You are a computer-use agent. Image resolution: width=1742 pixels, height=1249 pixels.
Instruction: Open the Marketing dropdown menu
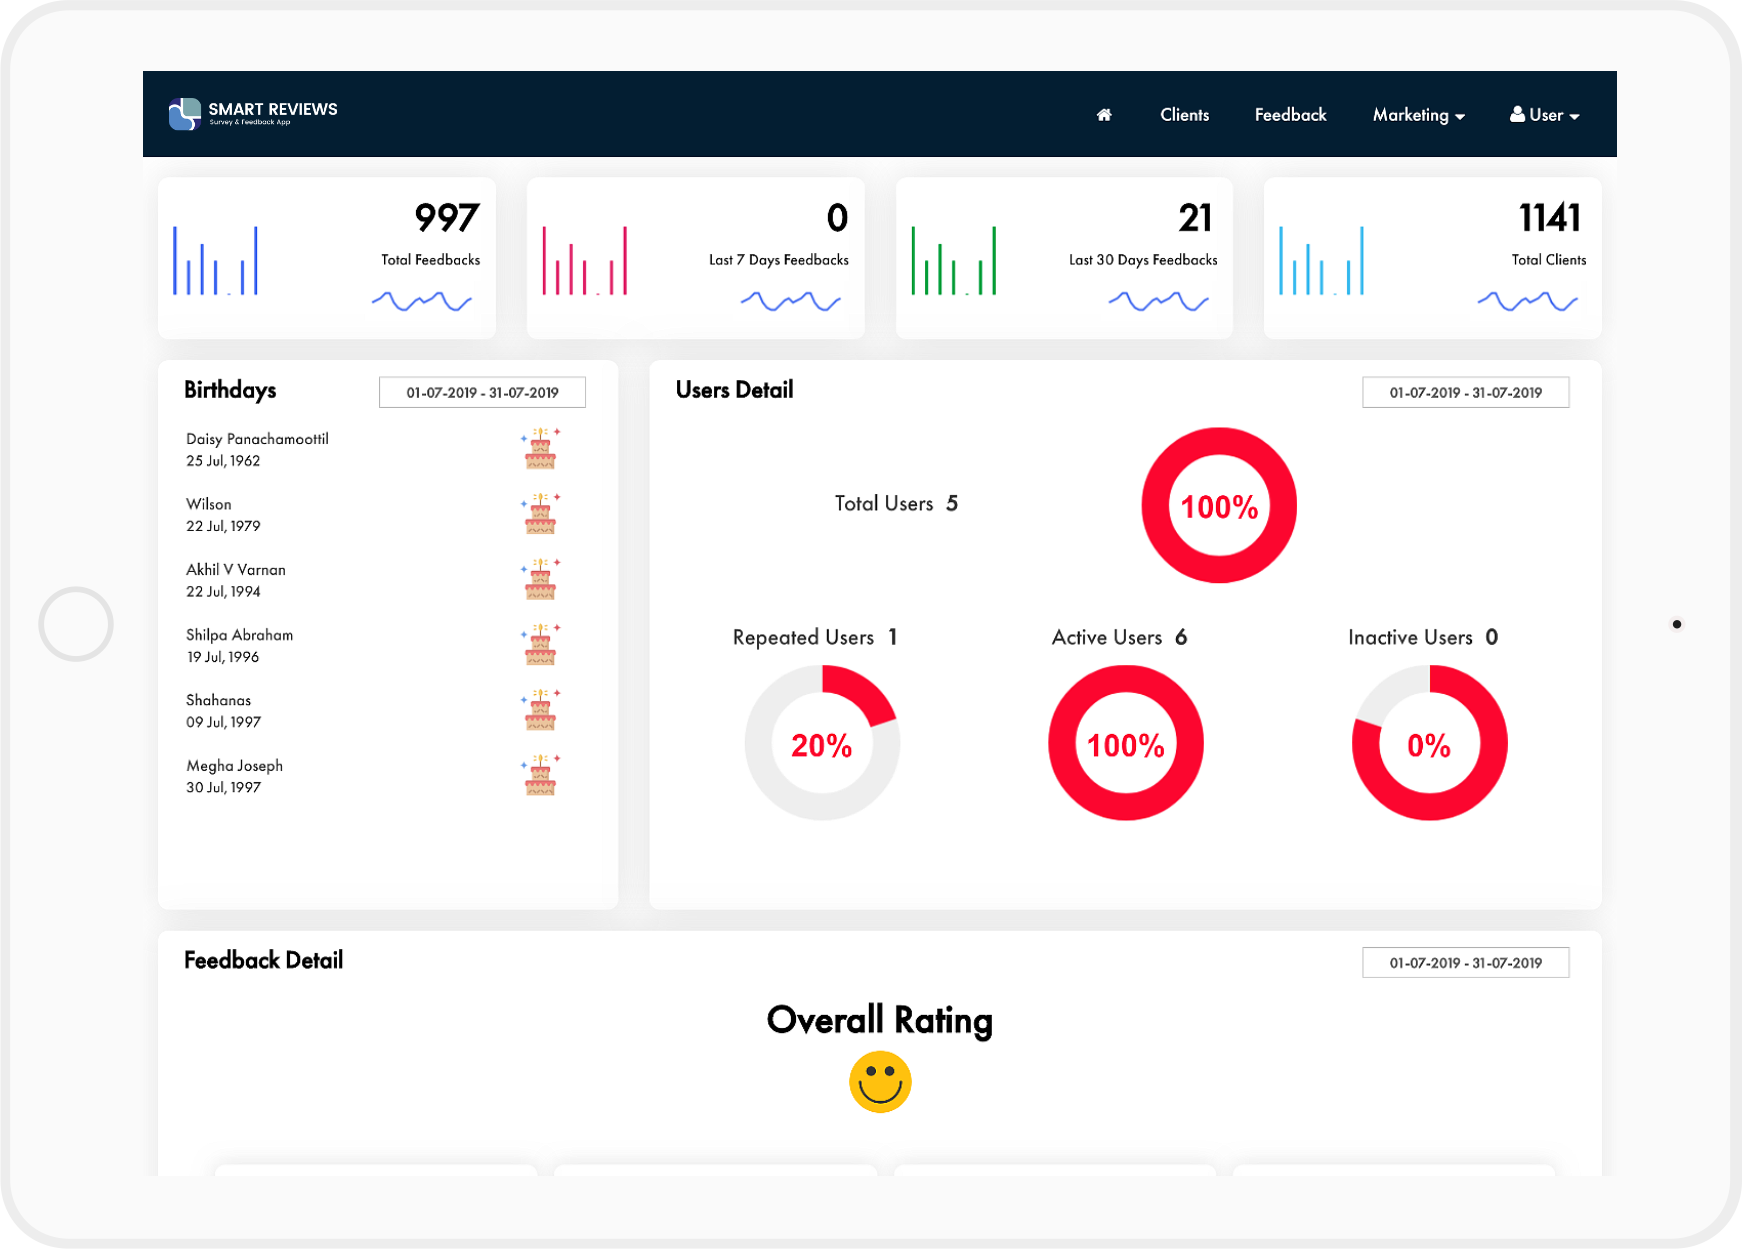click(x=1418, y=115)
